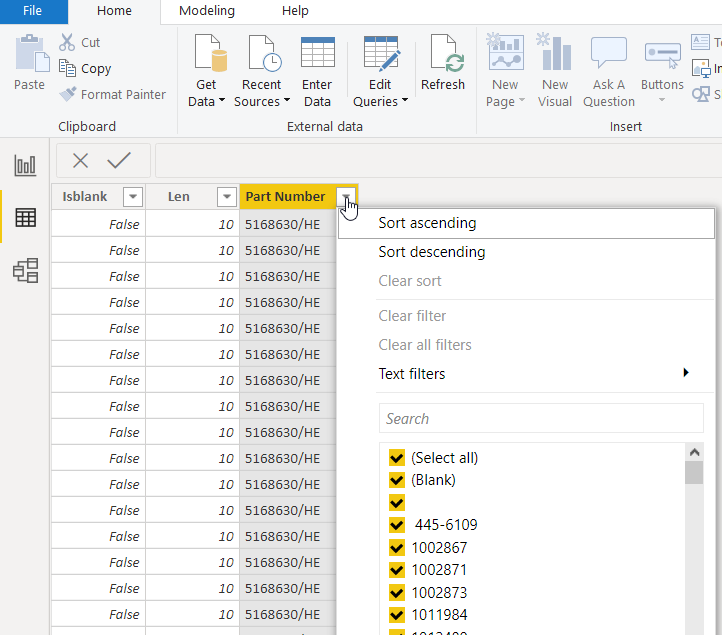Insert an Image icon

click(701, 69)
